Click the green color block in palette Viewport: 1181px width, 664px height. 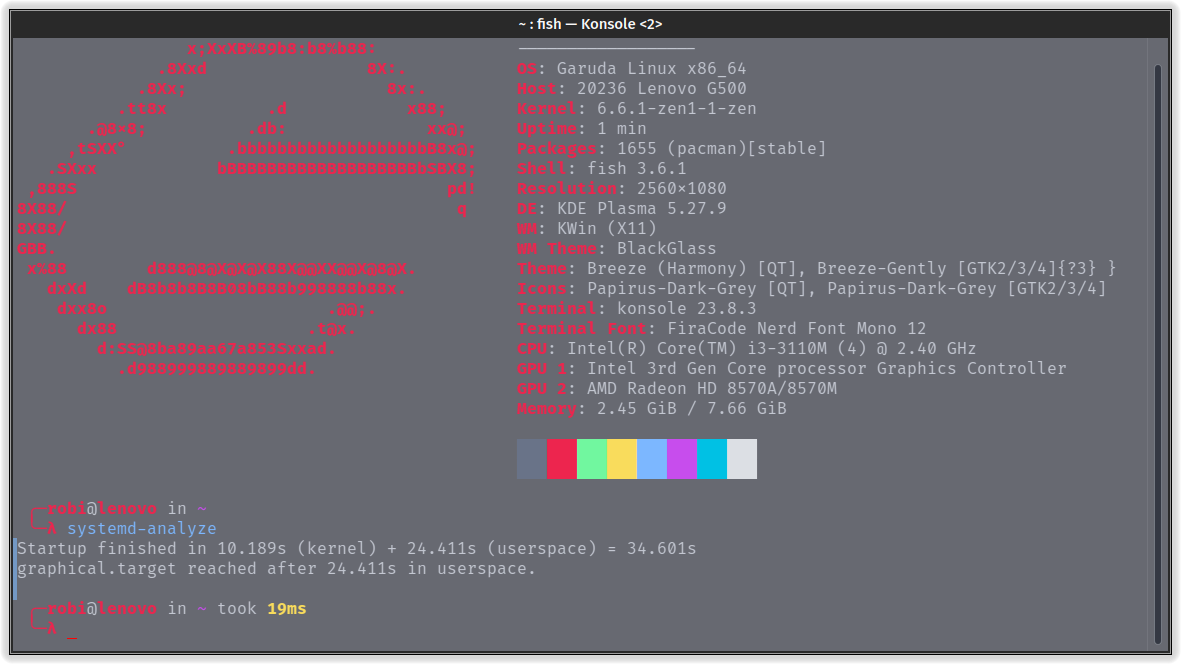point(592,459)
